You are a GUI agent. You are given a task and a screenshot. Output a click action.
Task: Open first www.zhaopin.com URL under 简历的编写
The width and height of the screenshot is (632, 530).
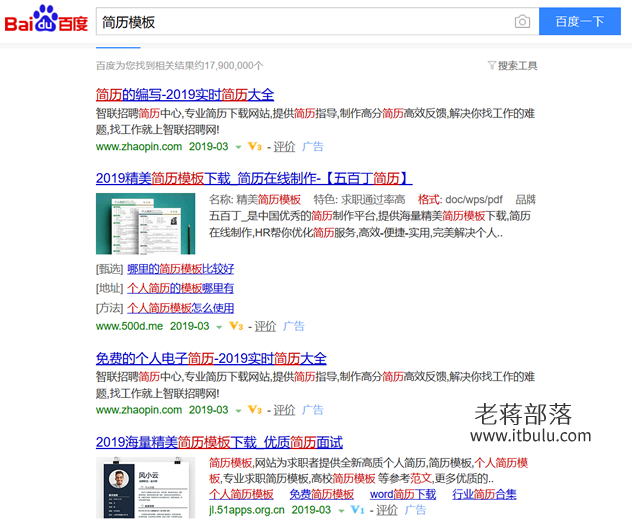point(139,146)
